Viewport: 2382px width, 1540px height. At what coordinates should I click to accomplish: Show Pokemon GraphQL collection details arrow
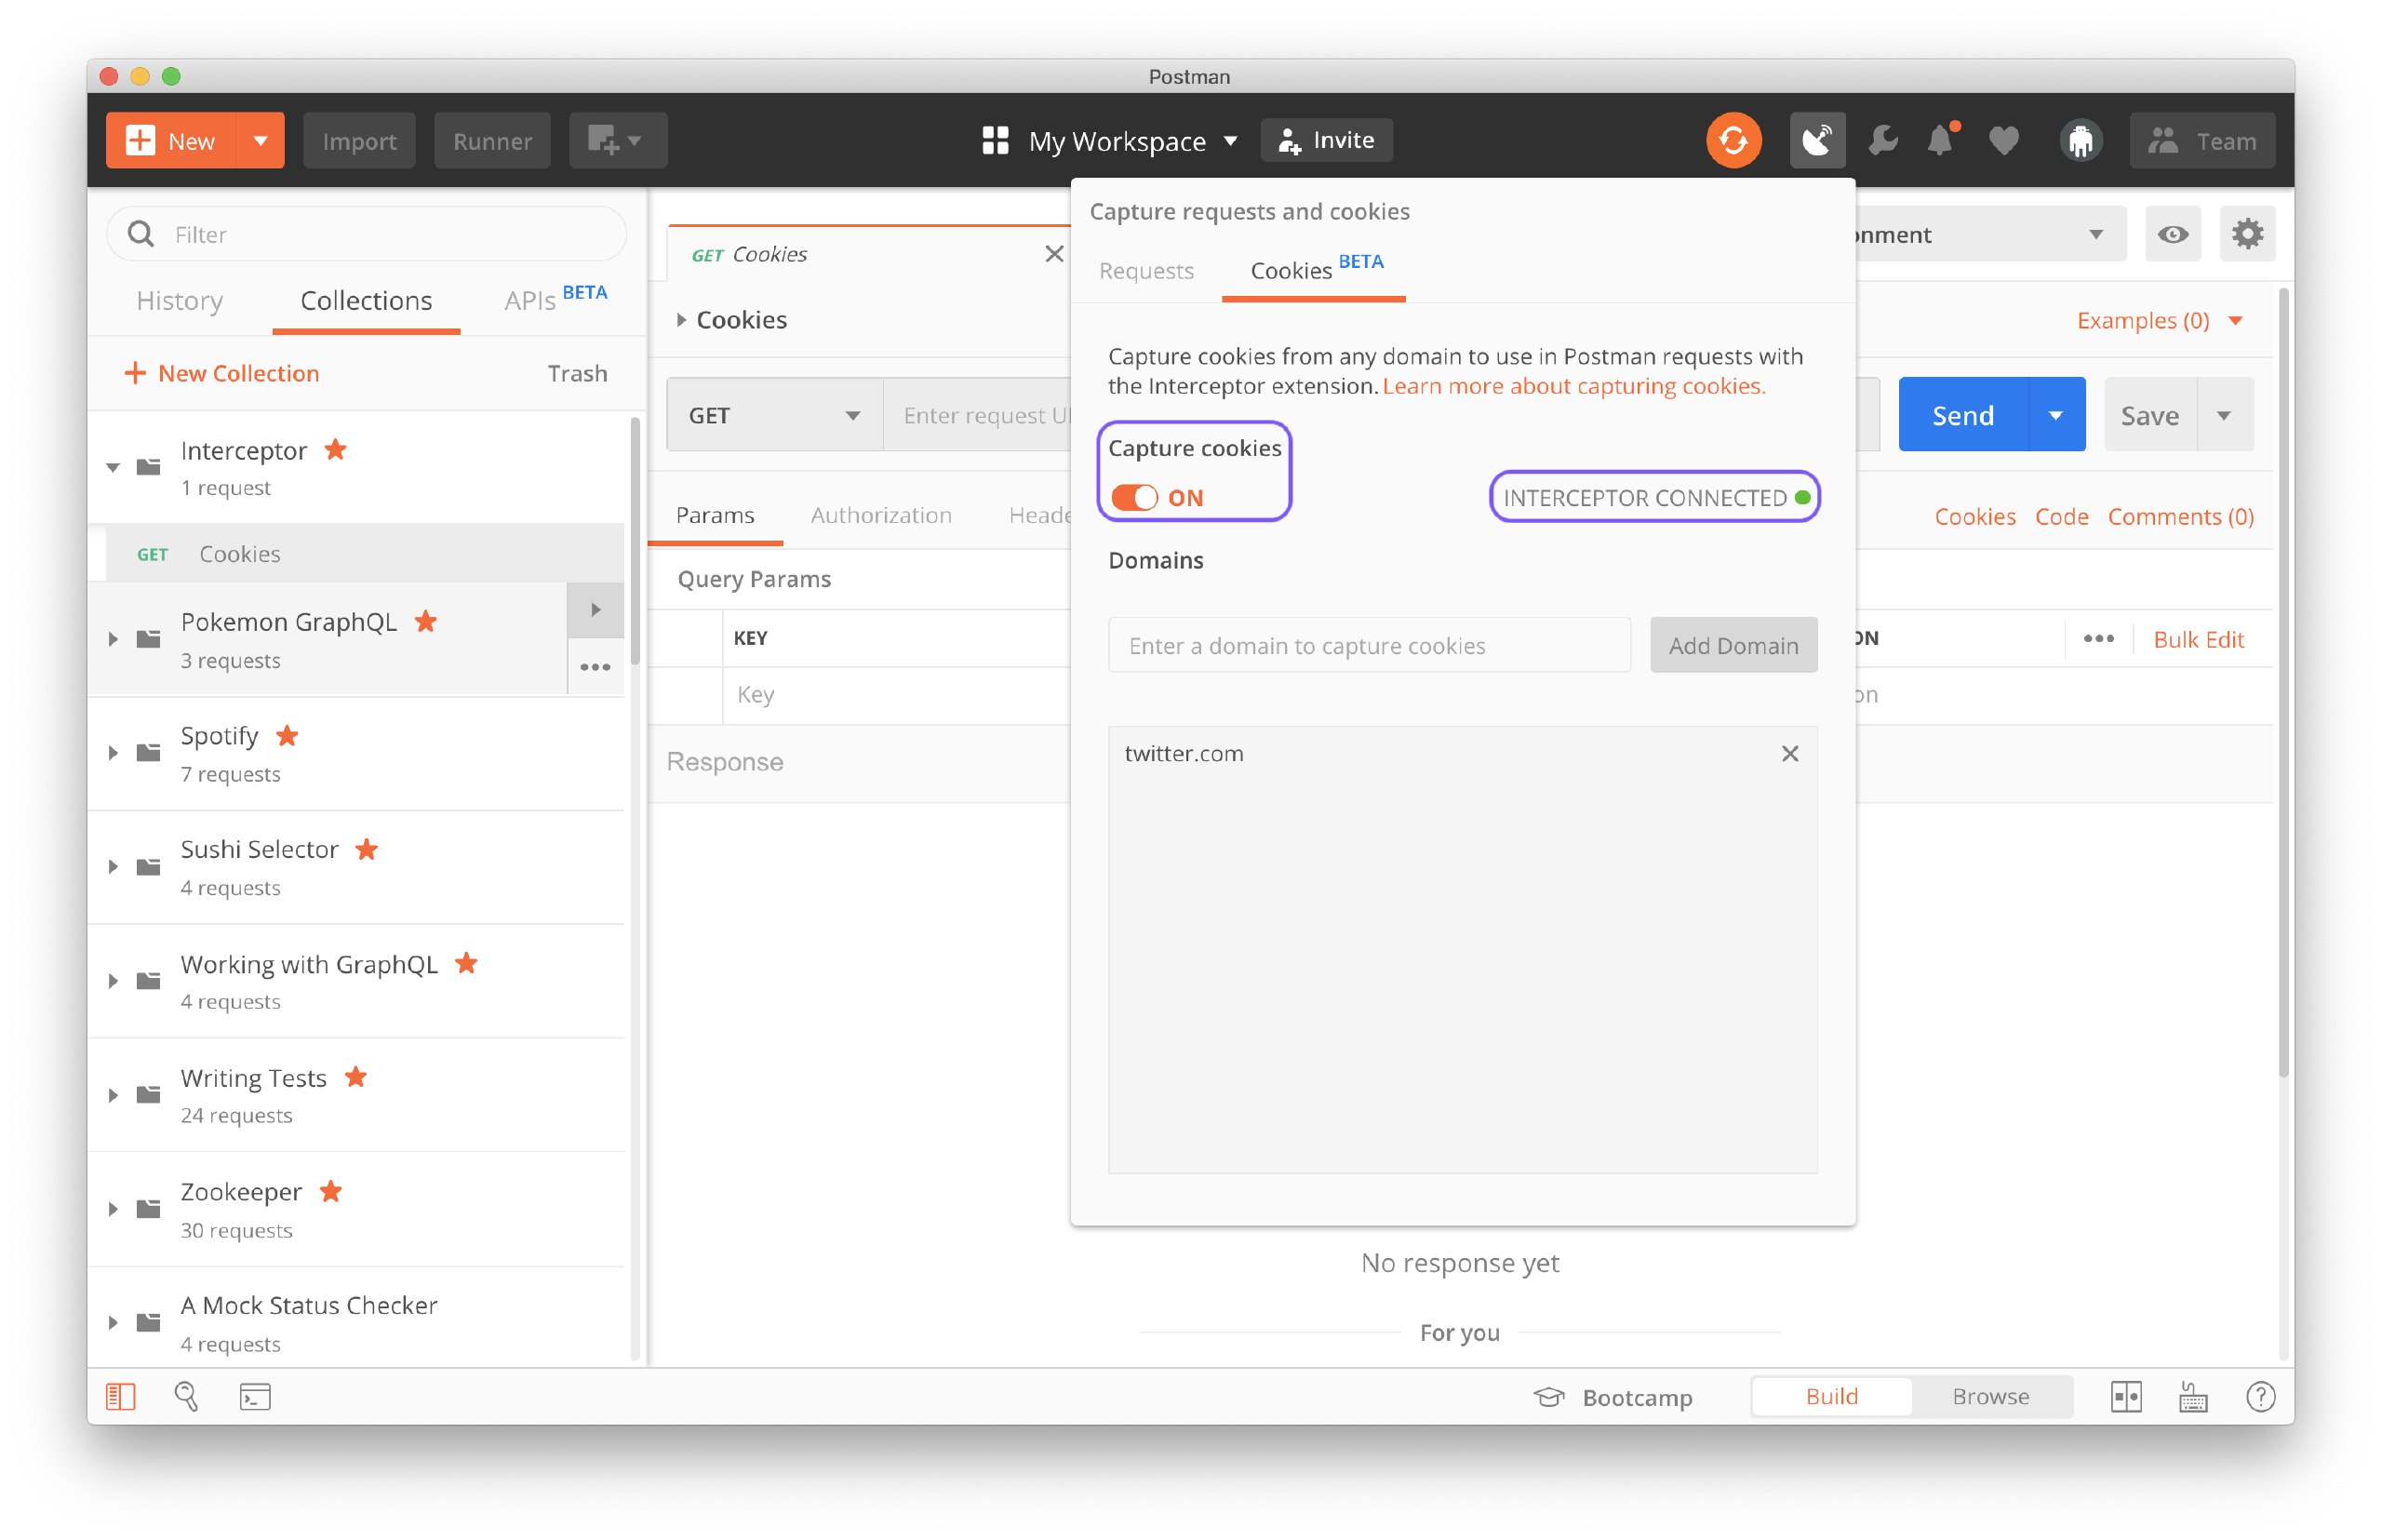(x=595, y=610)
